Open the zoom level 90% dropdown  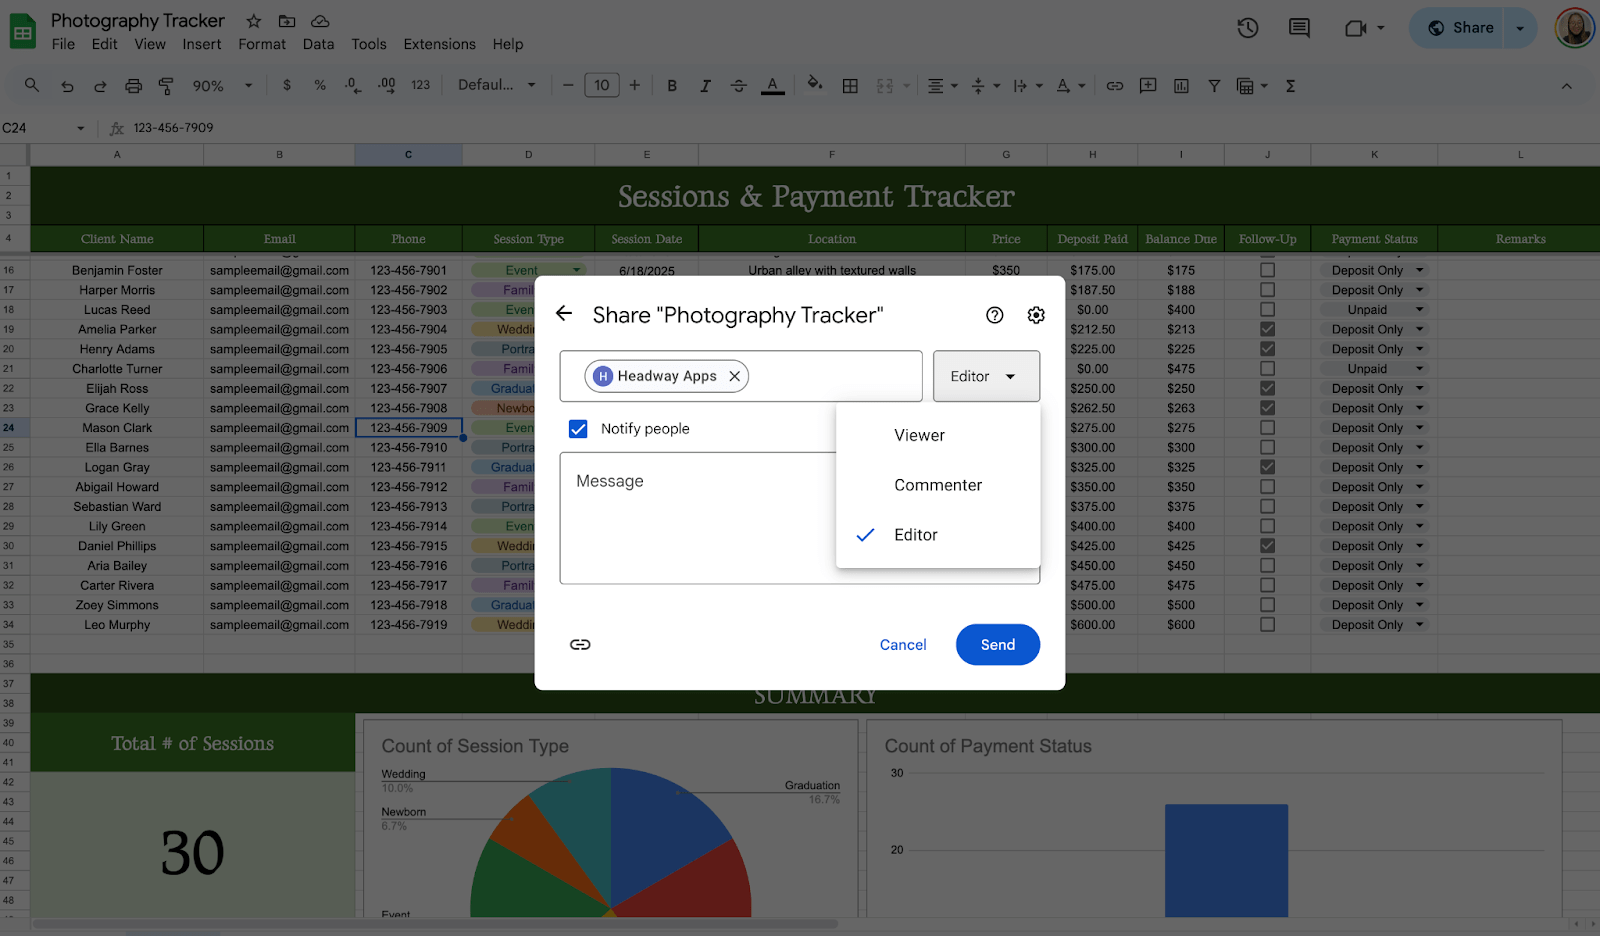[222, 86]
